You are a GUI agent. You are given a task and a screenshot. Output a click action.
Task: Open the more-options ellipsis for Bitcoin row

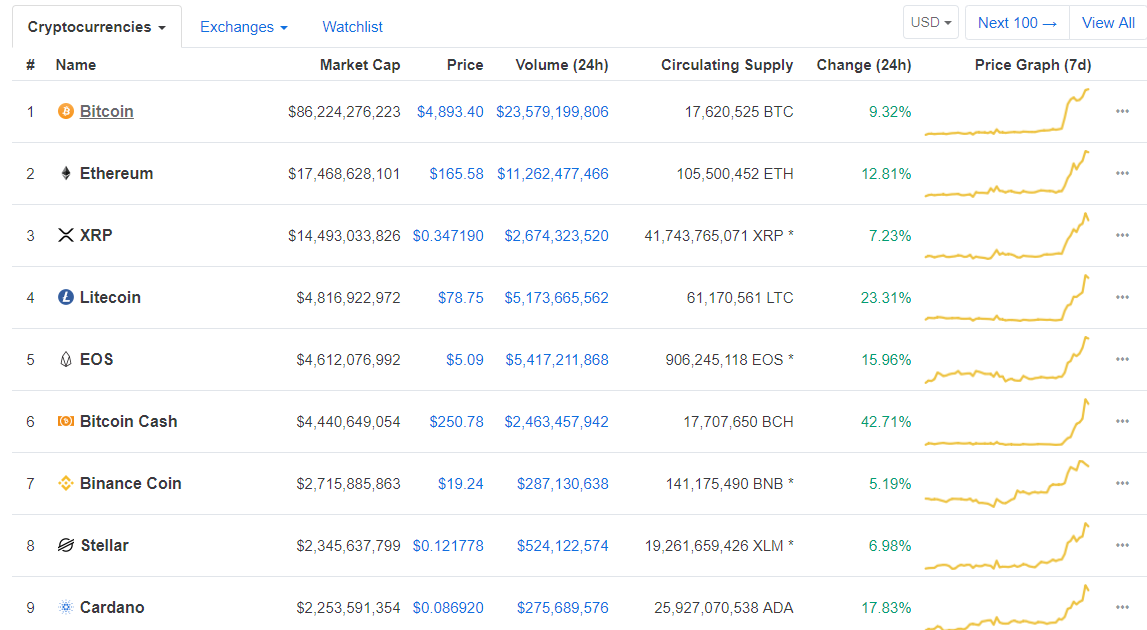[1122, 111]
